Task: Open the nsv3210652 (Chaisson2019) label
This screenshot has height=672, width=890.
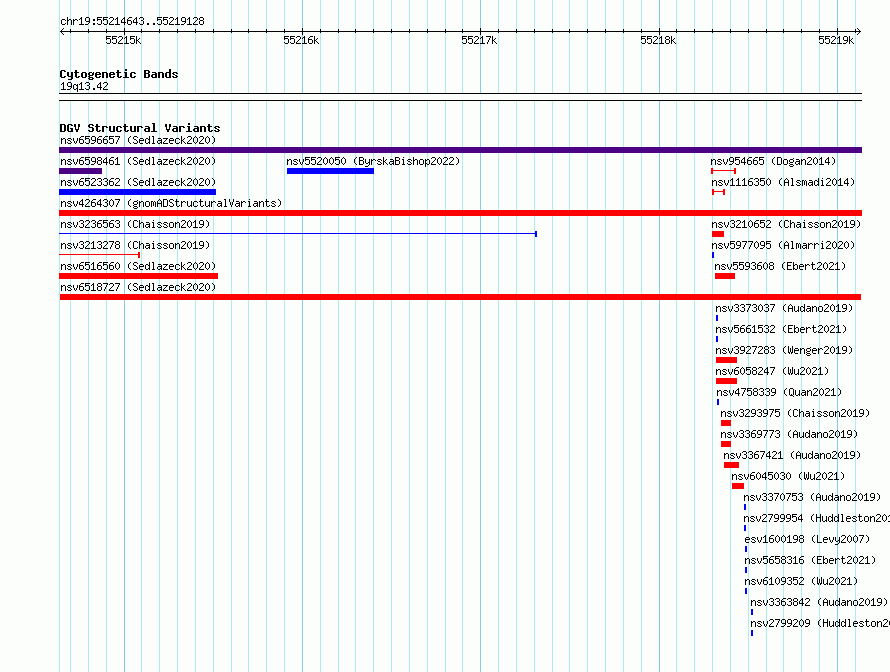Action: point(786,224)
